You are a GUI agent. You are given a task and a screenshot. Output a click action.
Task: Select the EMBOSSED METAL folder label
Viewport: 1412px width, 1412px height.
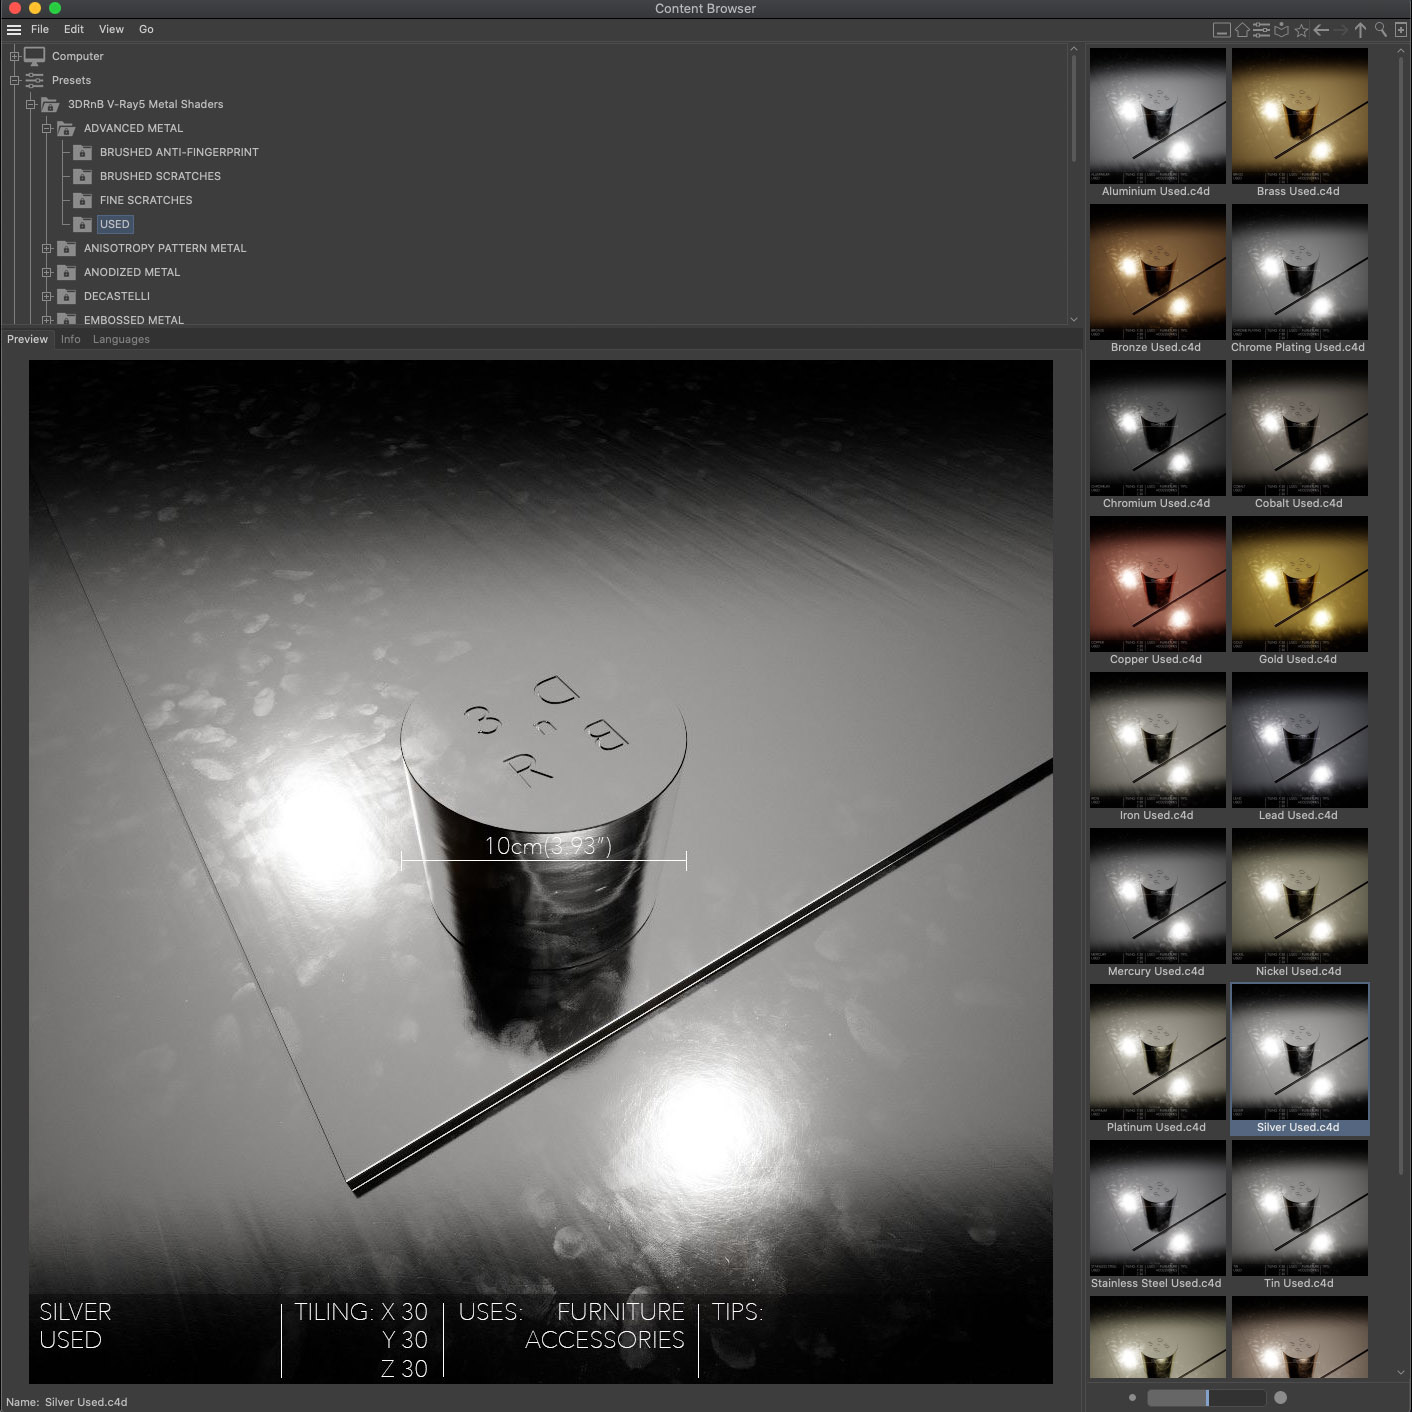click(134, 319)
